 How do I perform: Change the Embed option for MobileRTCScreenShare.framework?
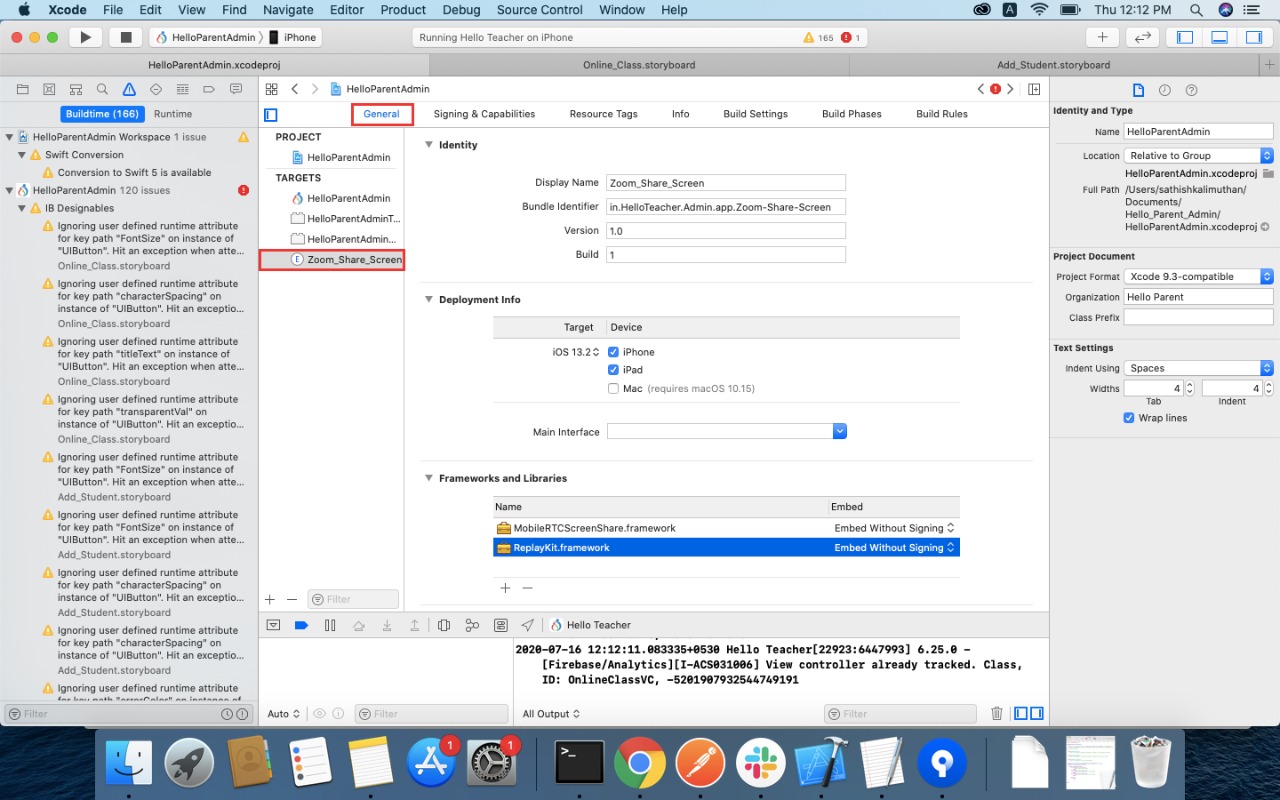[x=894, y=528]
